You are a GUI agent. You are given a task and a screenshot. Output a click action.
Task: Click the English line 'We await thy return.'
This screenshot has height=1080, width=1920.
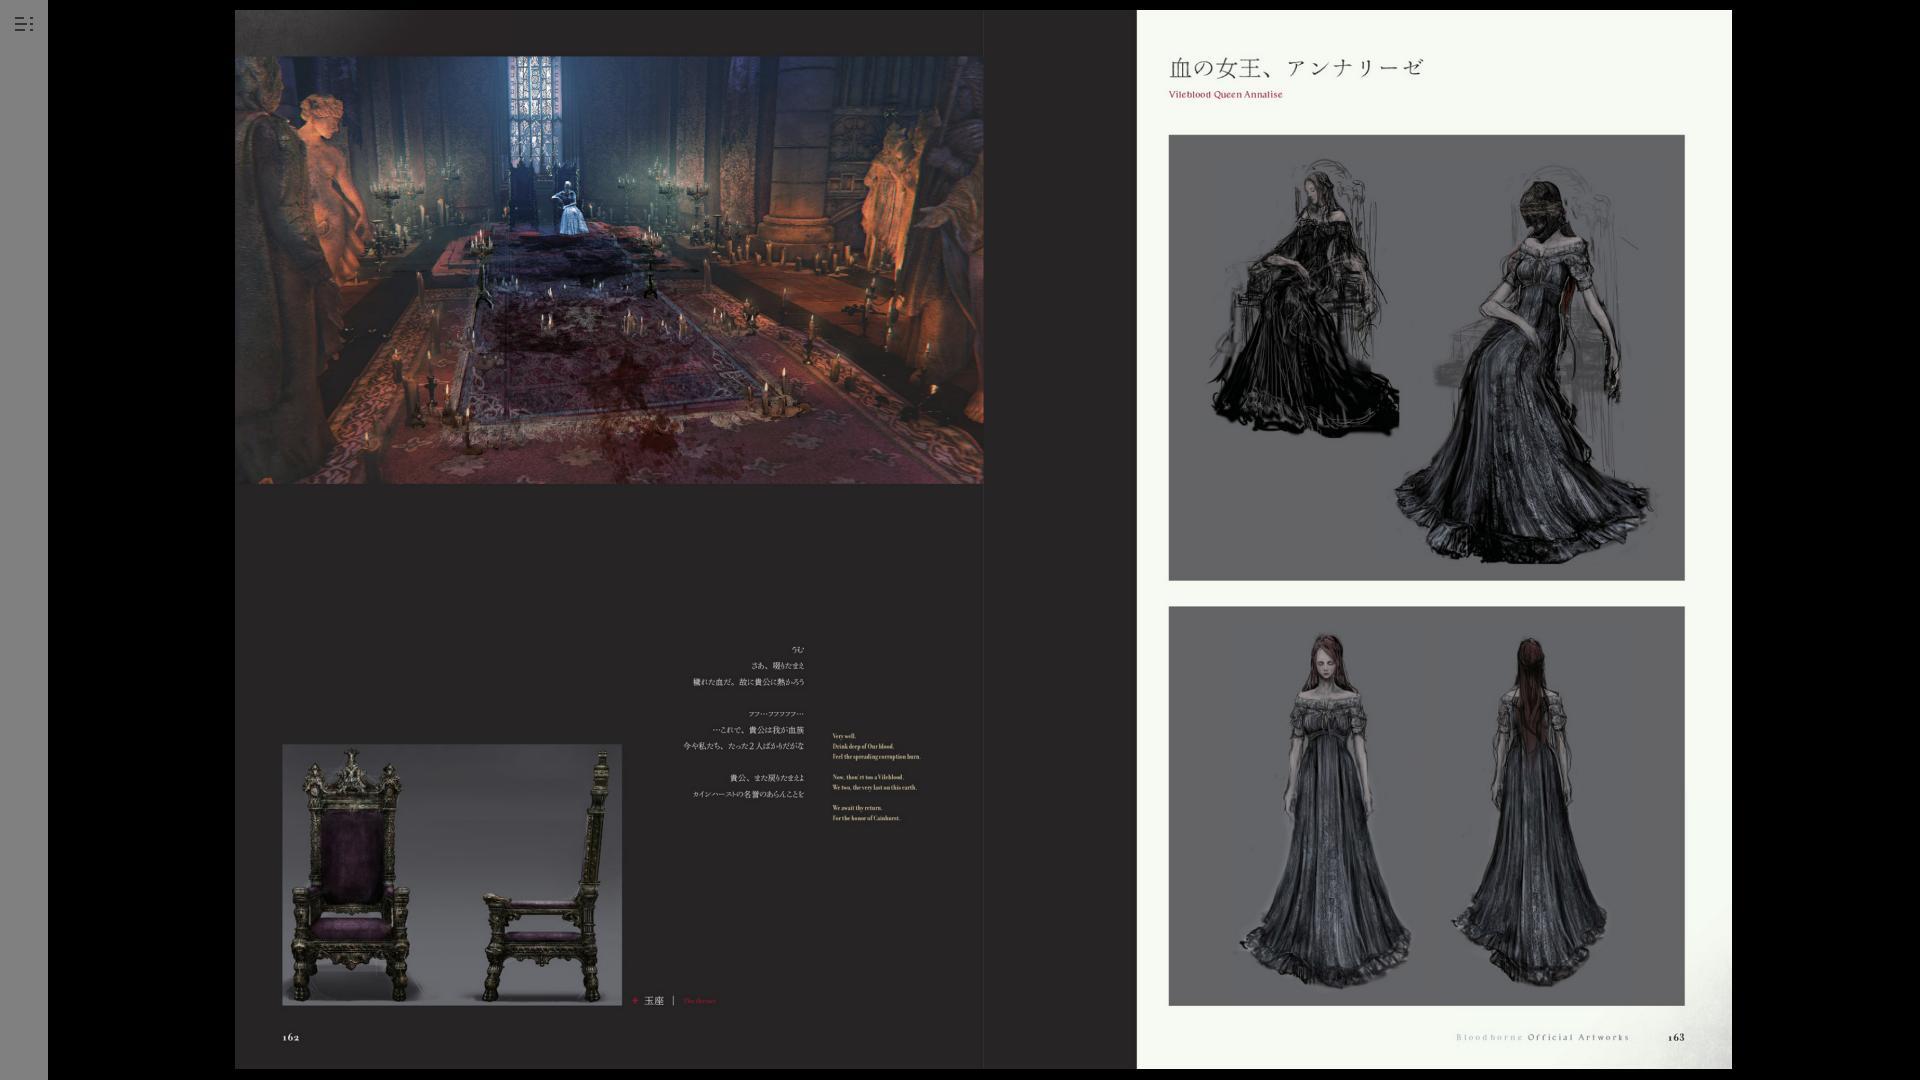click(x=857, y=808)
